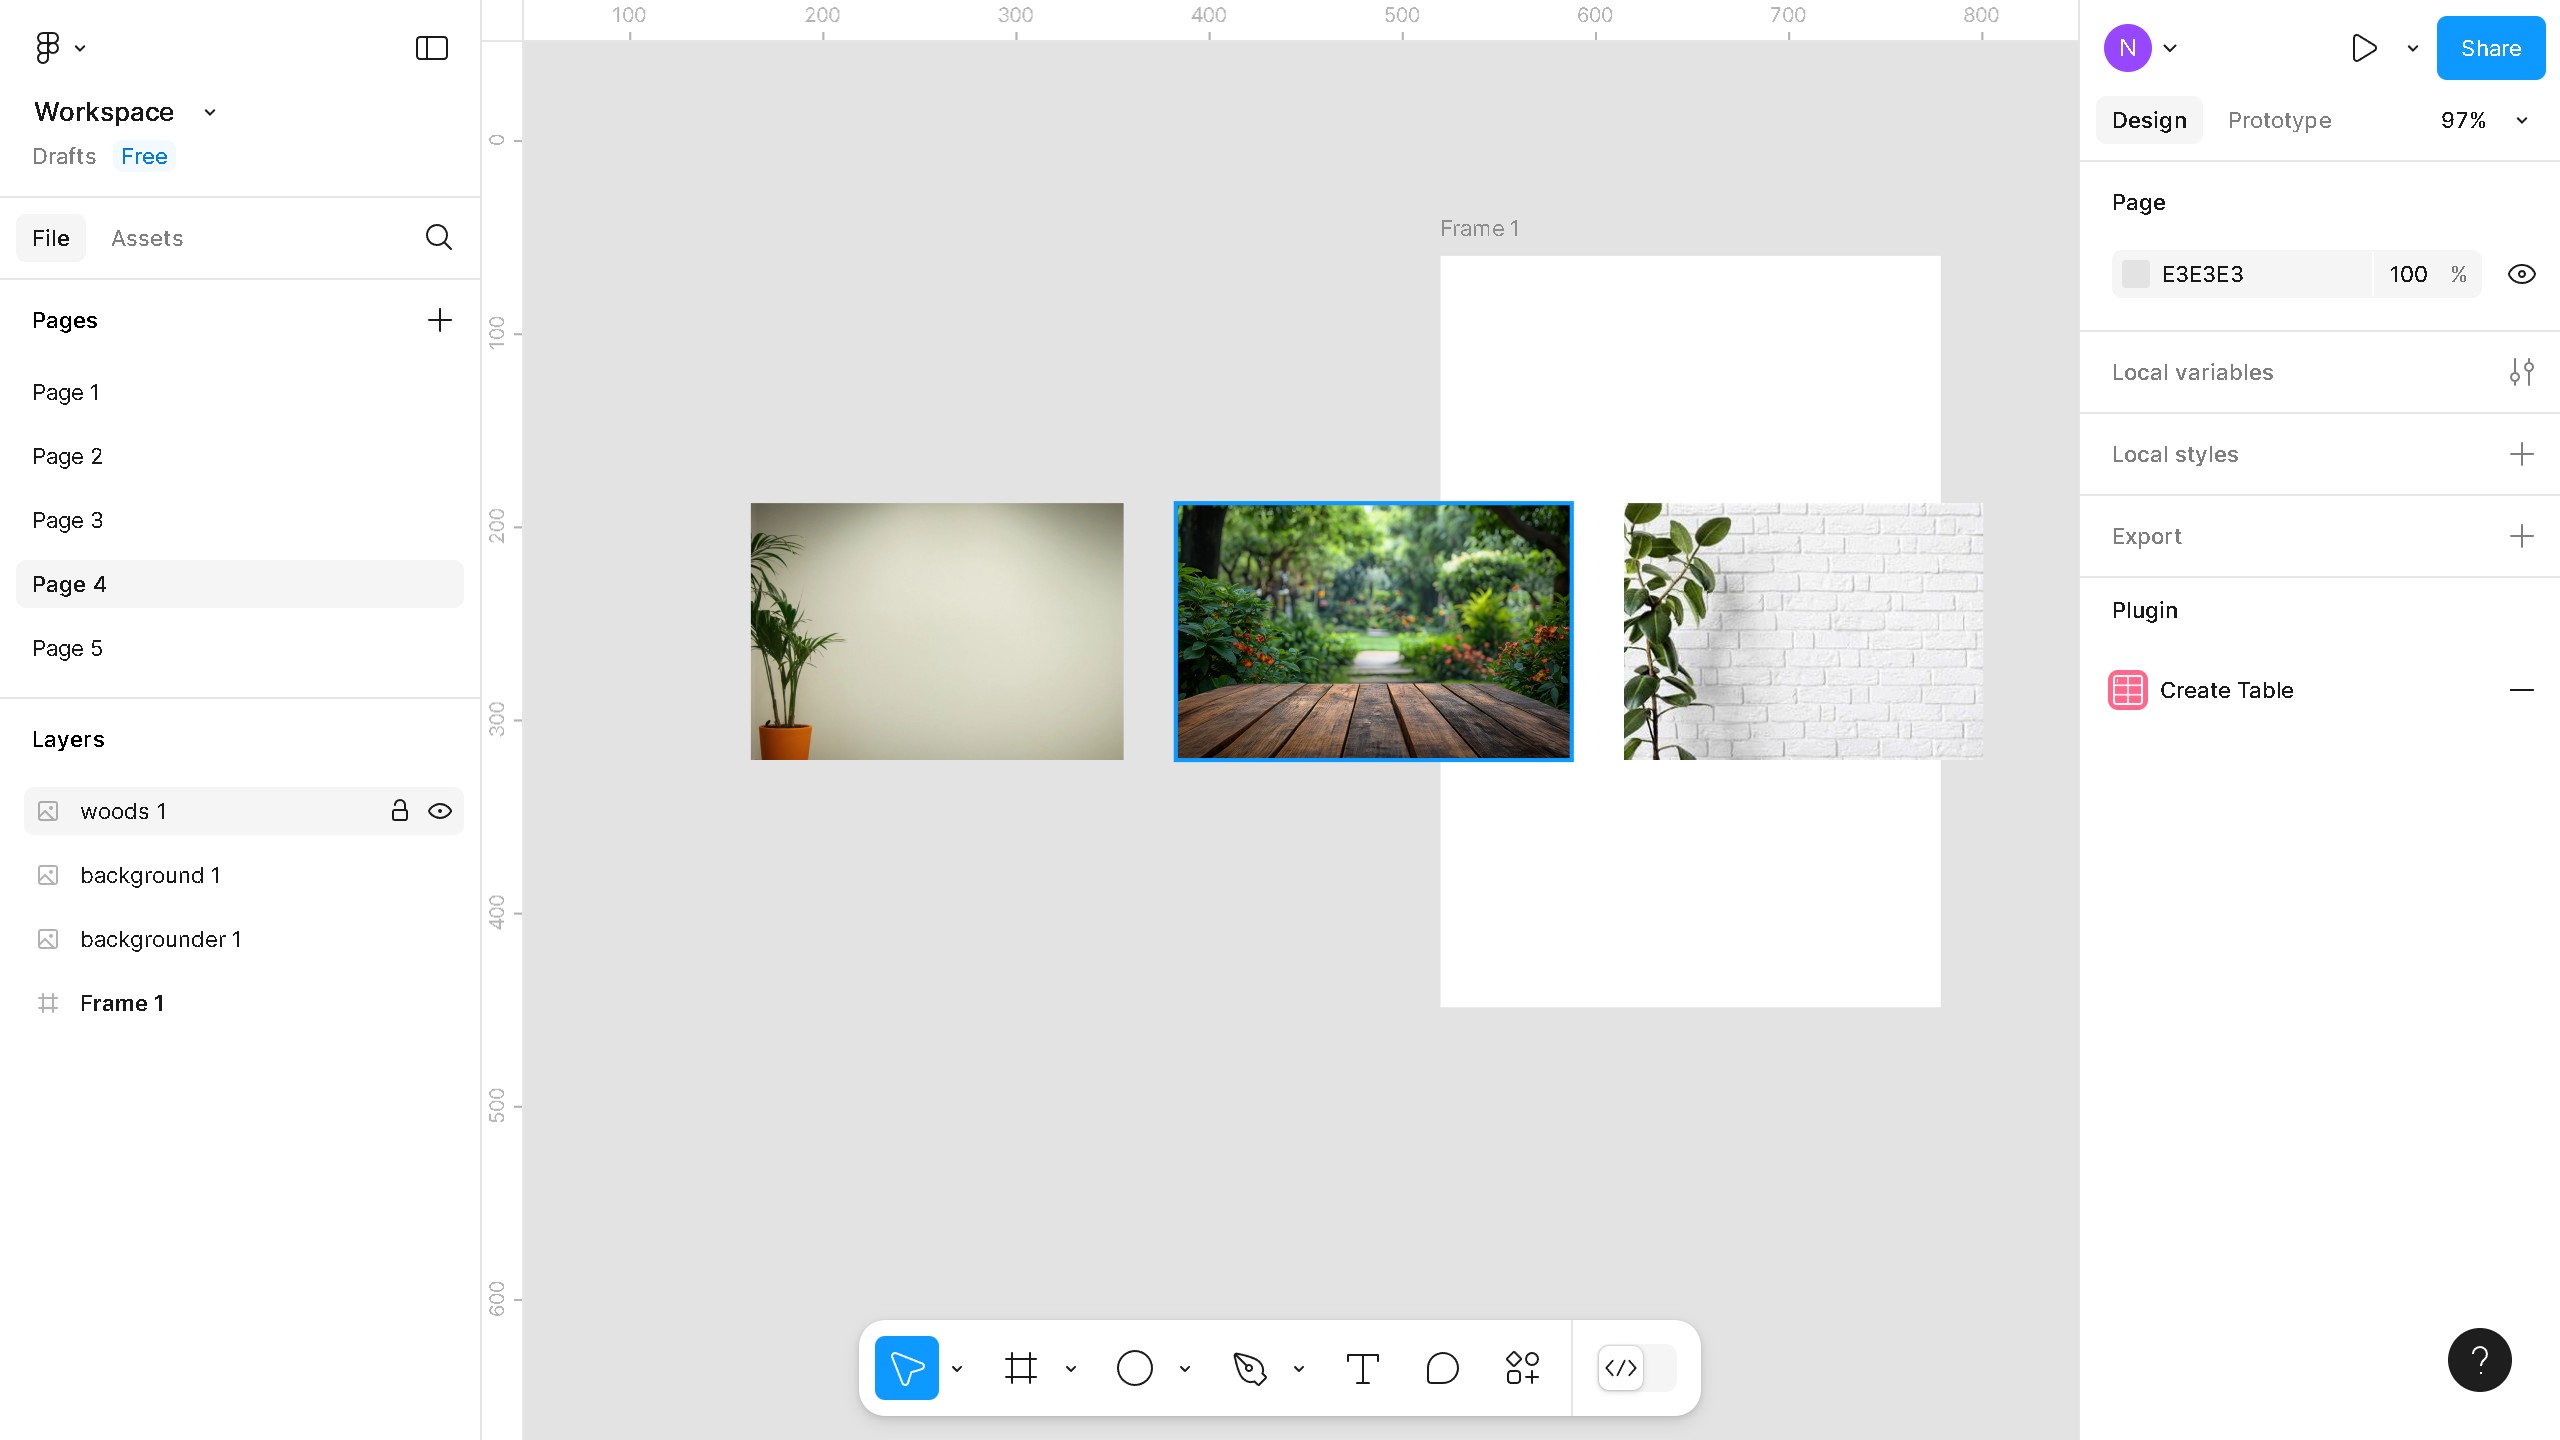2560x1440 pixels.
Task: Select the Frame tool in toolbar
Action: (x=1020, y=1368)
